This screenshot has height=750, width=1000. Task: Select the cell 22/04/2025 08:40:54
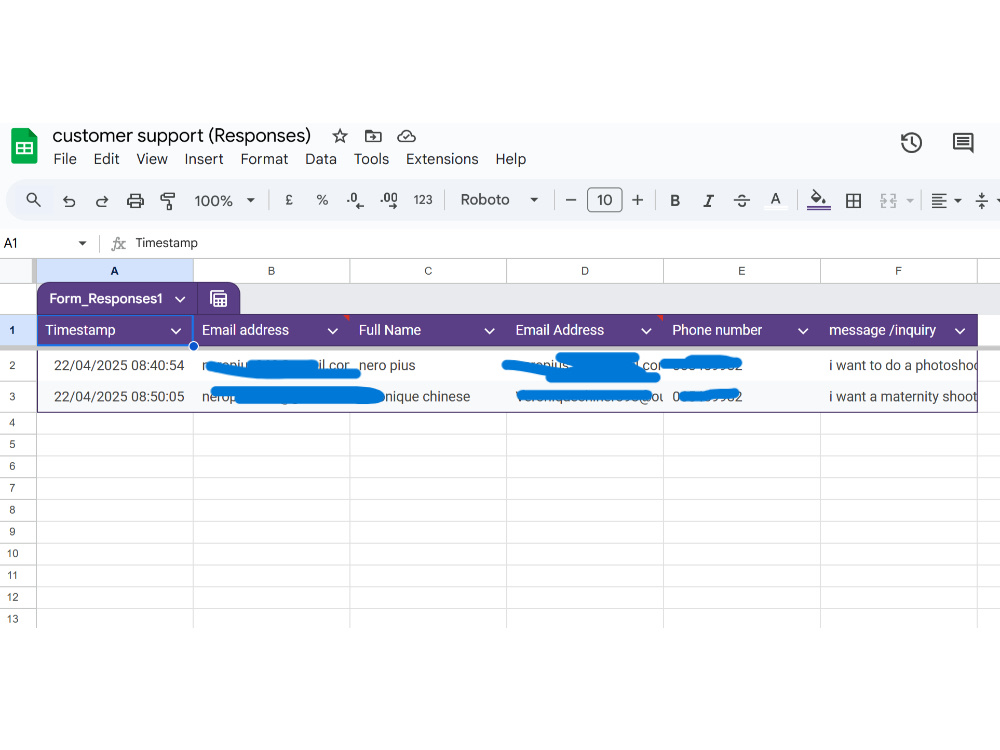pyautogui.click(x=115, y=365)
